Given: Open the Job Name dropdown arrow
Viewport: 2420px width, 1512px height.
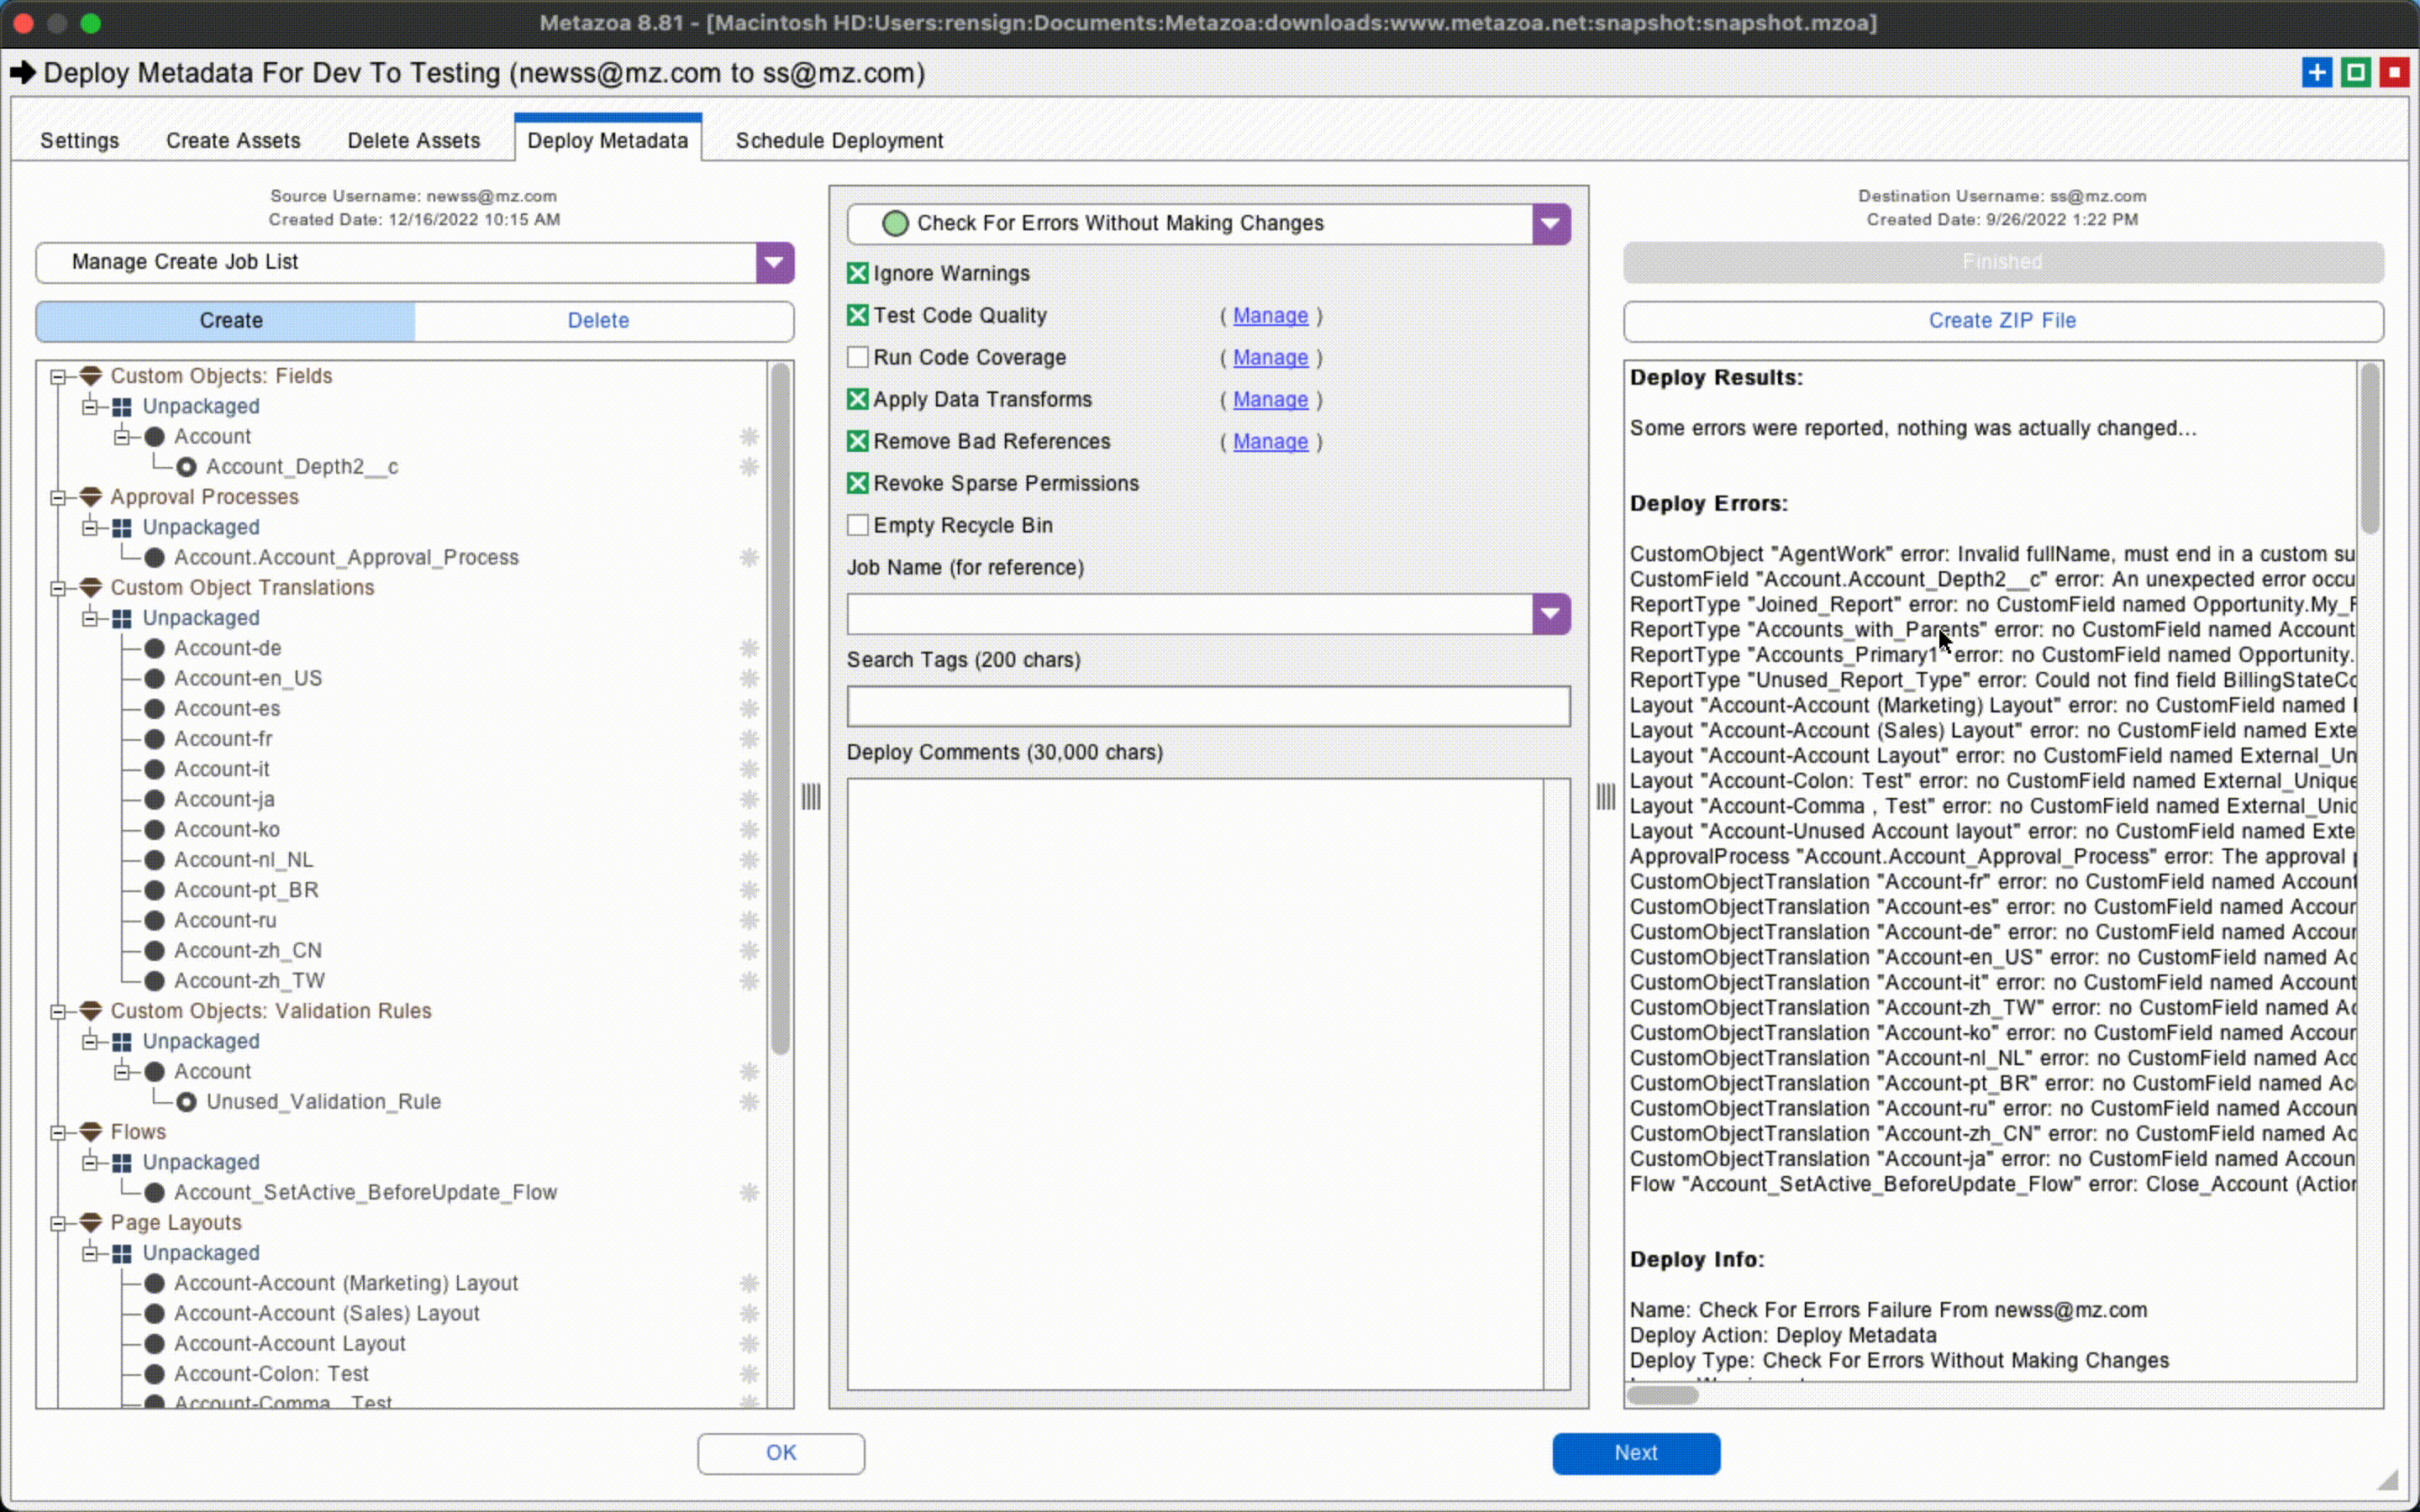Looking at the screenshot, I should [1550, 614].
